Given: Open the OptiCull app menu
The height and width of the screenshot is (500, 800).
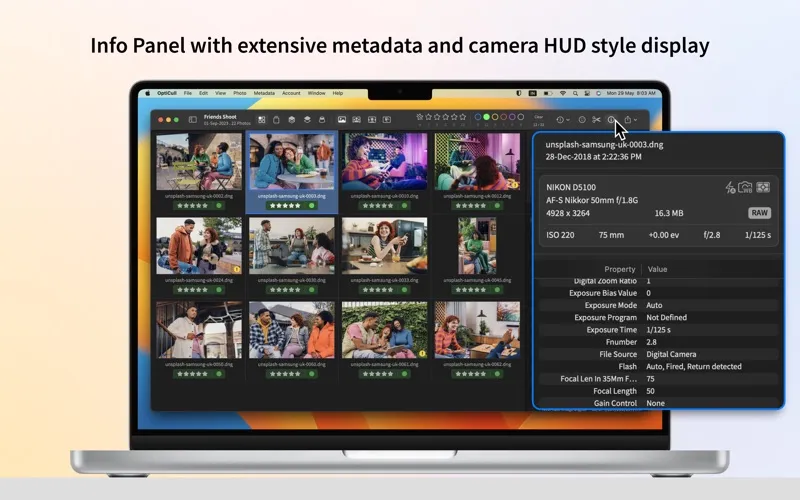Looking at the screenshot, I should [167, 93].
